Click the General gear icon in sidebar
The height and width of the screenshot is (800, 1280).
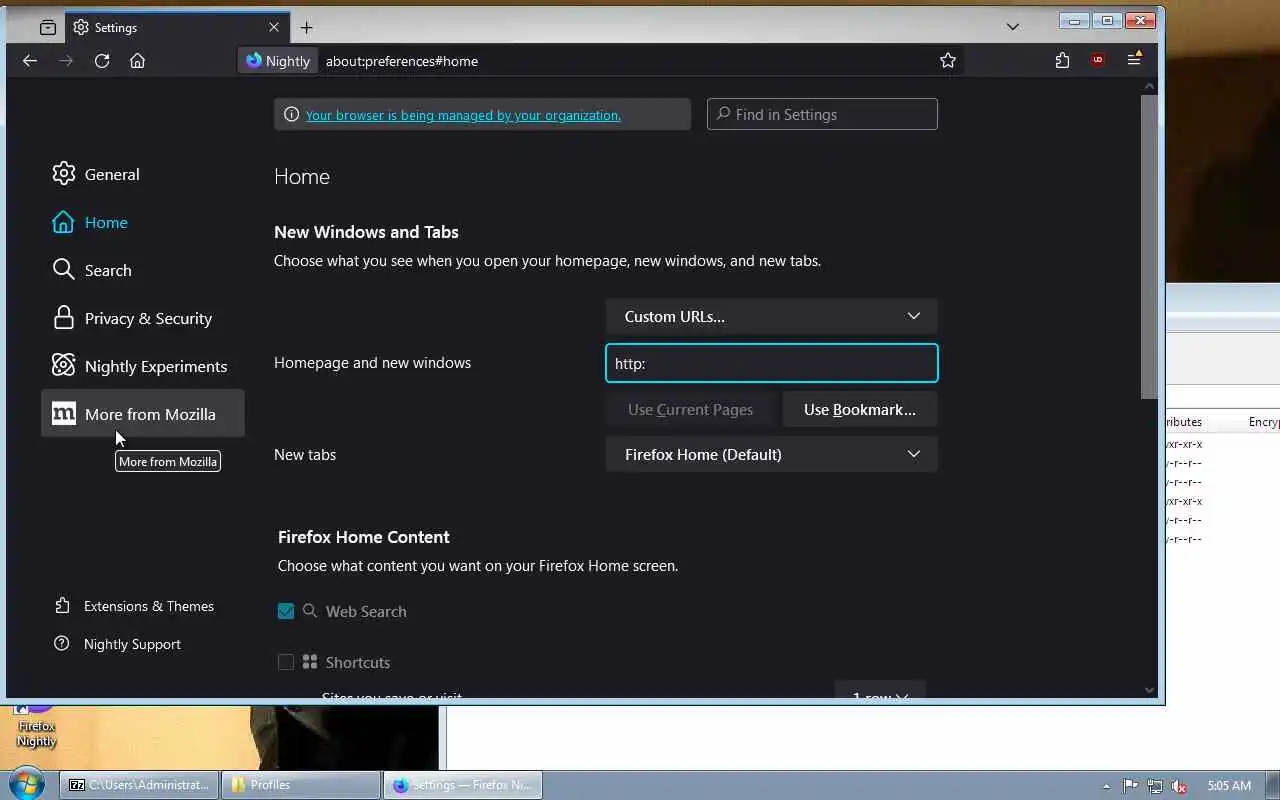point(63,174)
